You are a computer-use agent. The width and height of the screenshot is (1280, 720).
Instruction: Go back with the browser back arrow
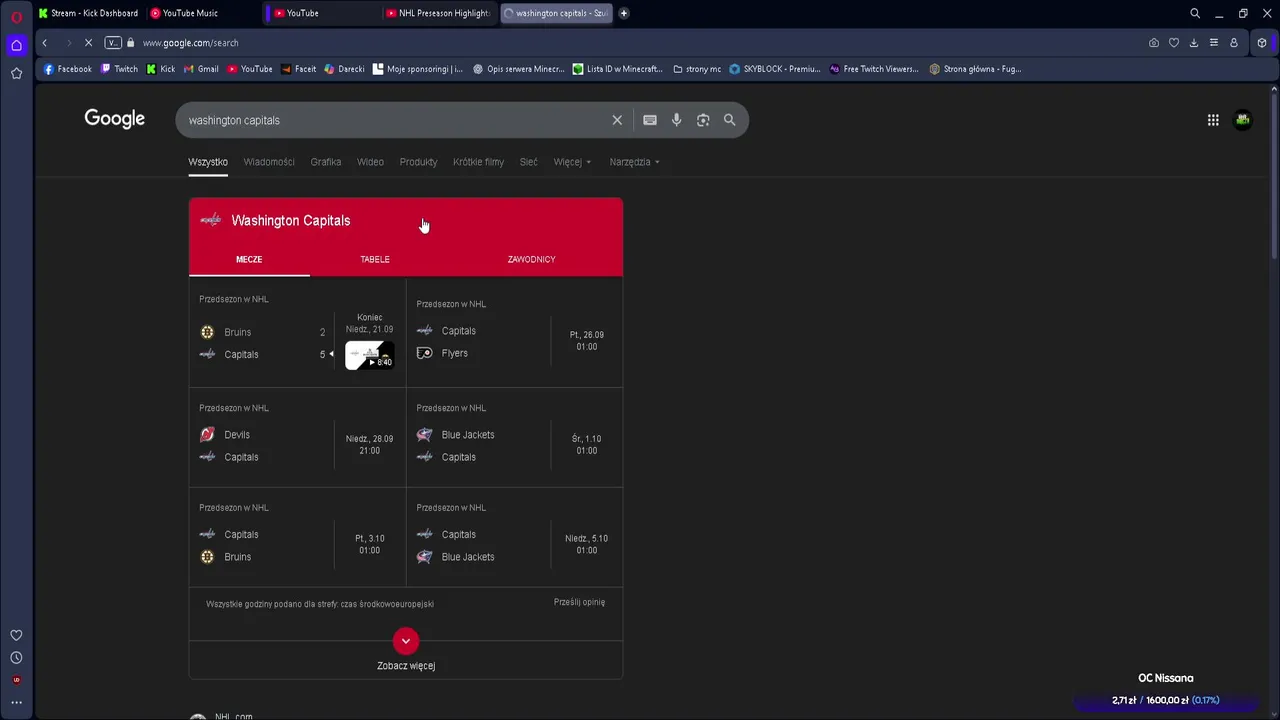click(44, 43)
